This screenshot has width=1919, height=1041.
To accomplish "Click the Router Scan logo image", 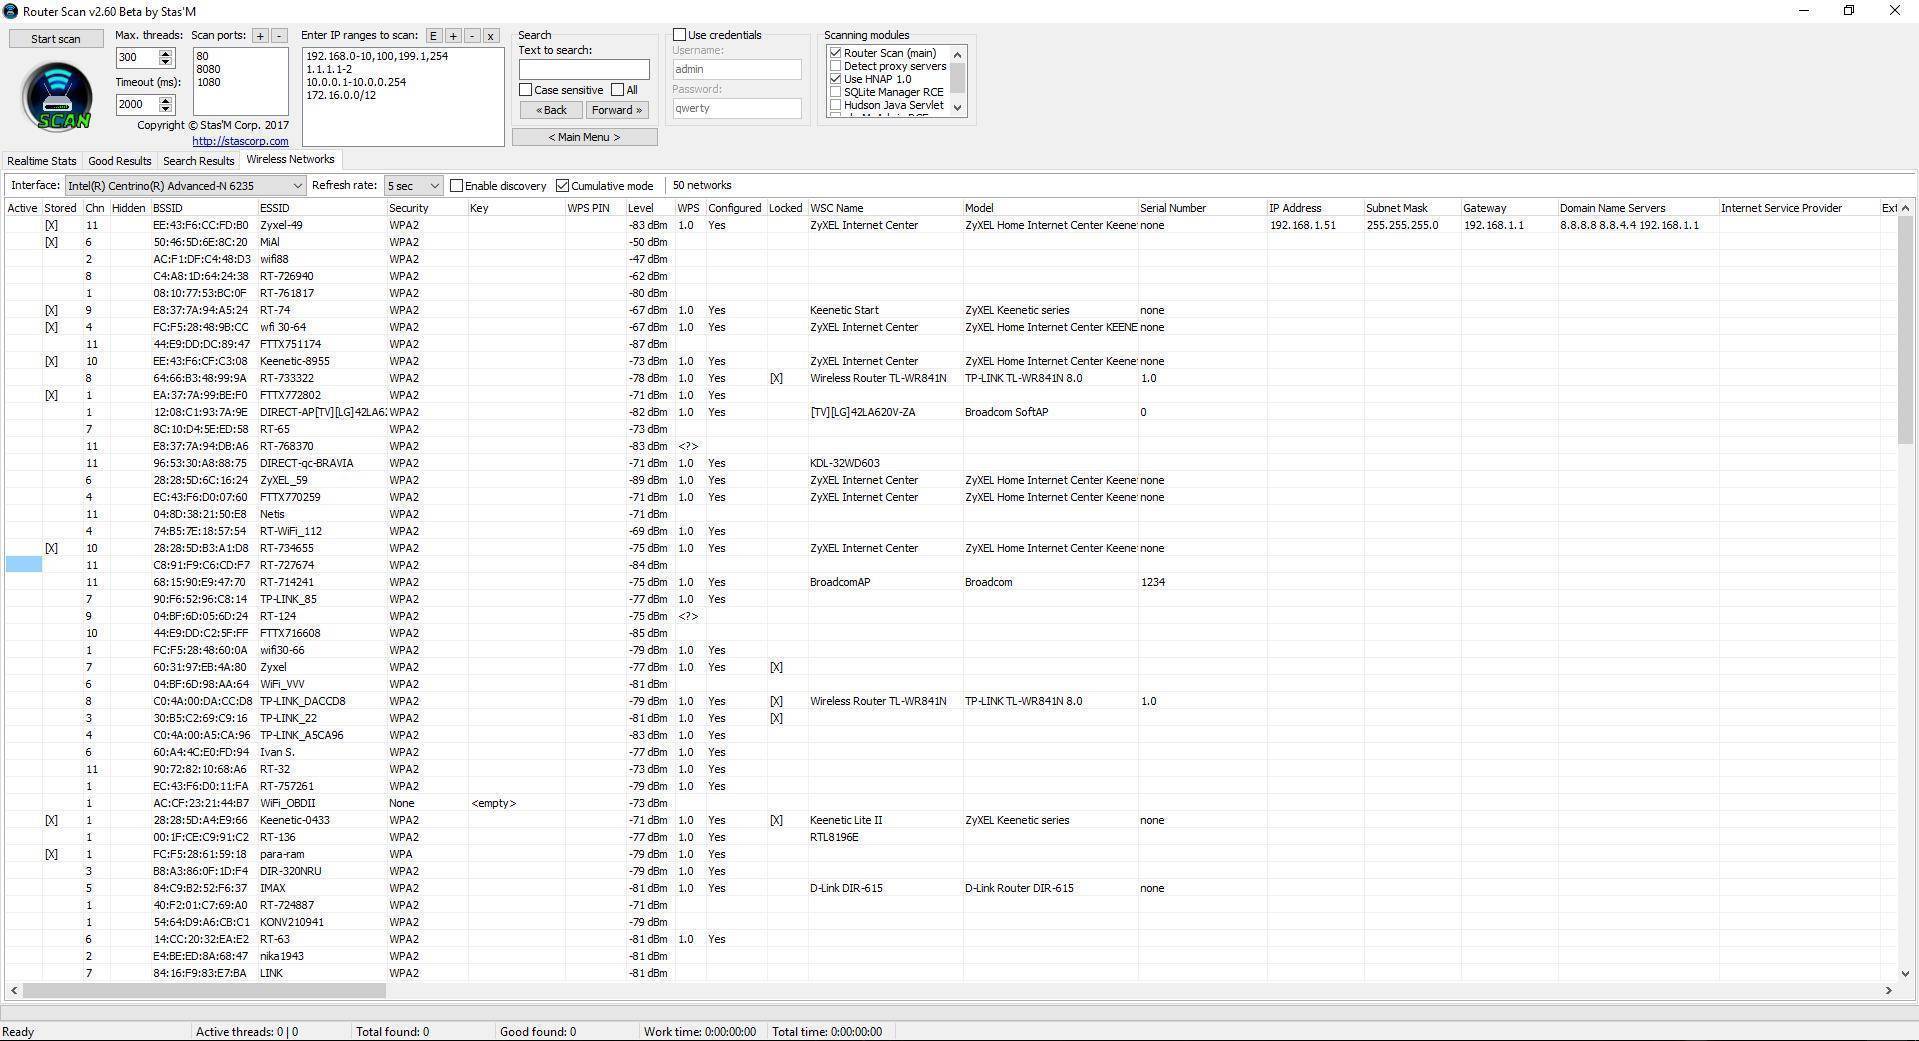I will pos(57,96).
